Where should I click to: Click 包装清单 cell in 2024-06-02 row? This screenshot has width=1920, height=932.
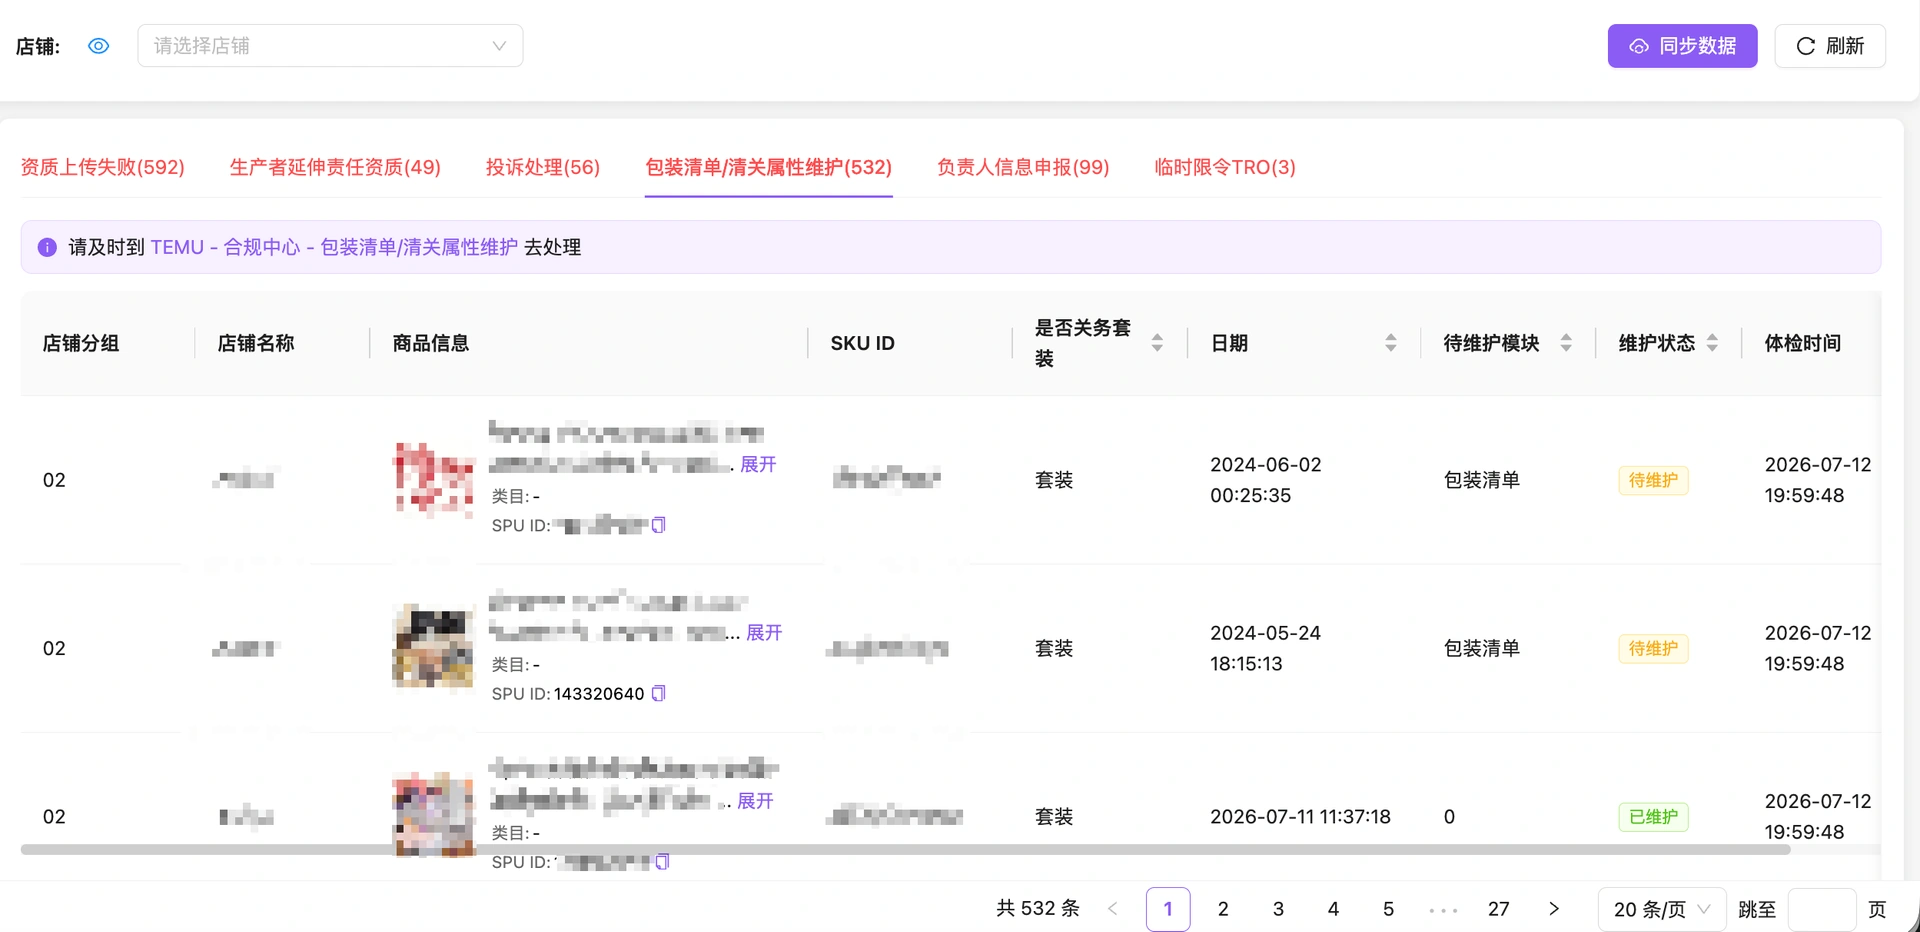point(1482,480)
